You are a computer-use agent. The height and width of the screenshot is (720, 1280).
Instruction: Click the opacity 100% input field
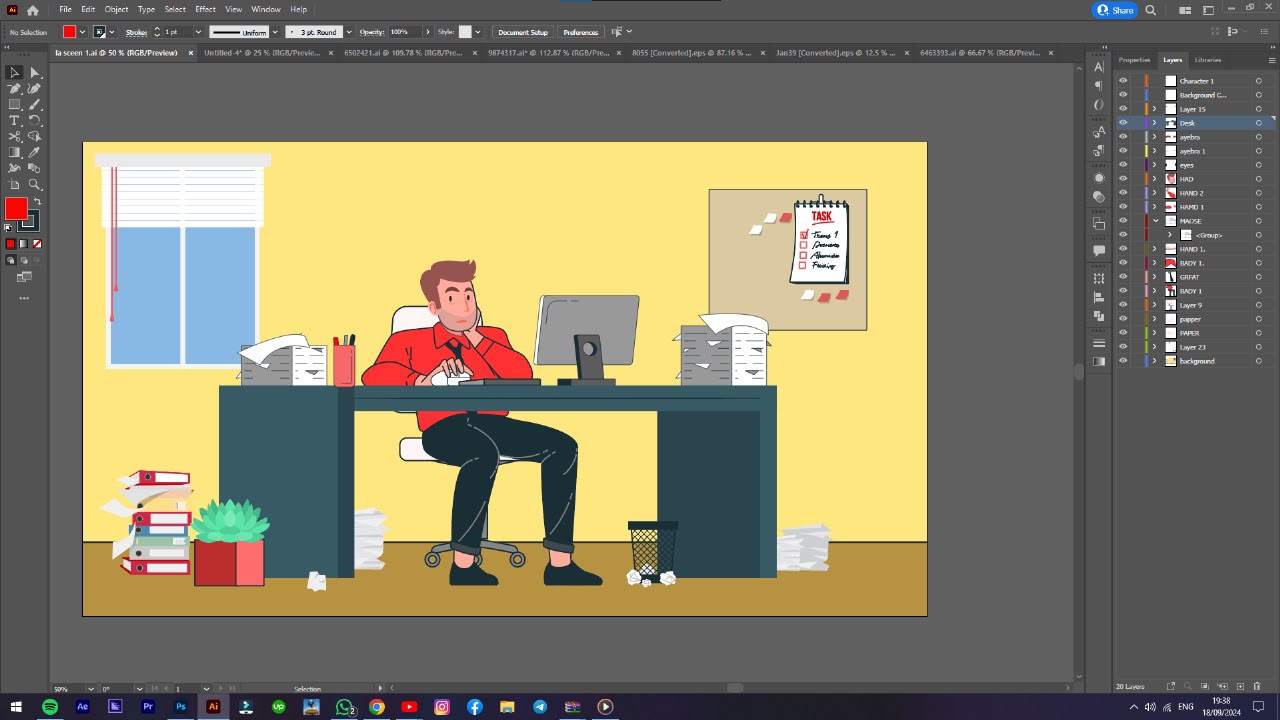(404, 32)
